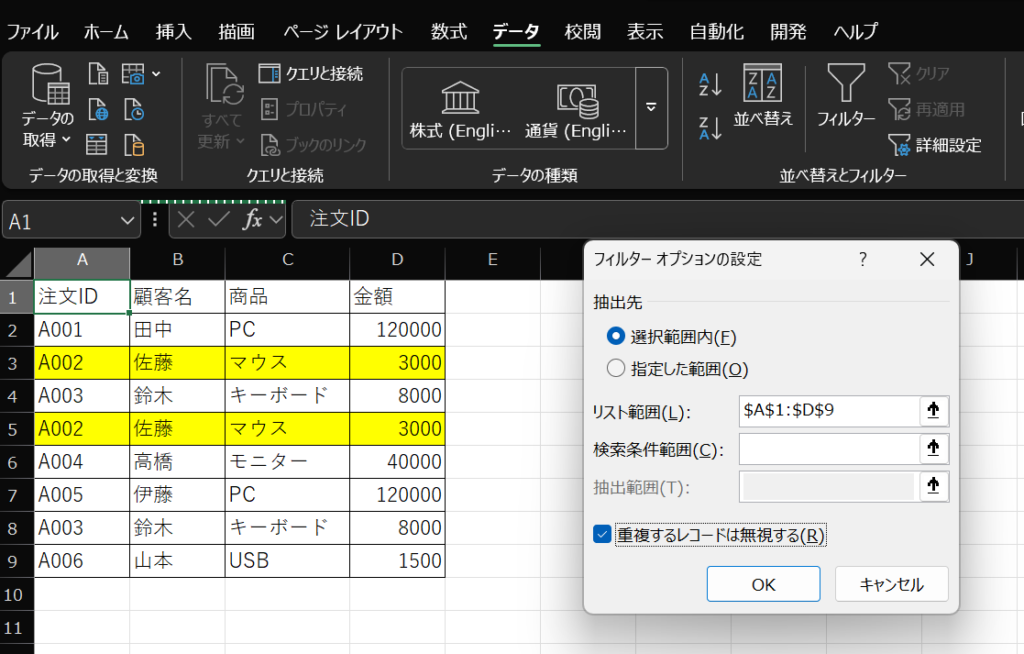Click the フィルター funnel icon
Screen dimensions: 1024x654
845,85
